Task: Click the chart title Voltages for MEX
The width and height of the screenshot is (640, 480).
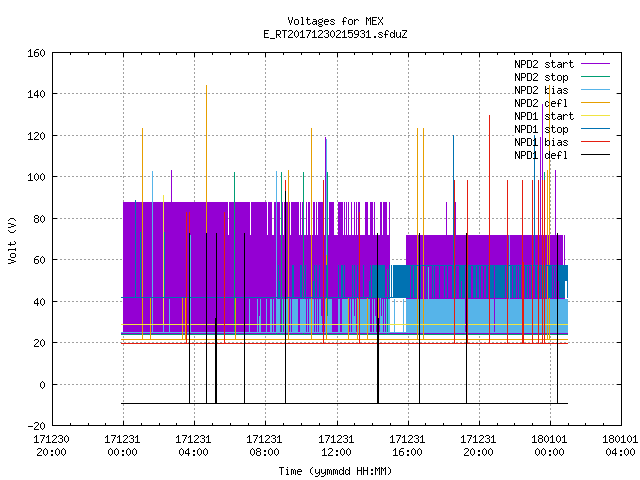Action: coord(335,21)
